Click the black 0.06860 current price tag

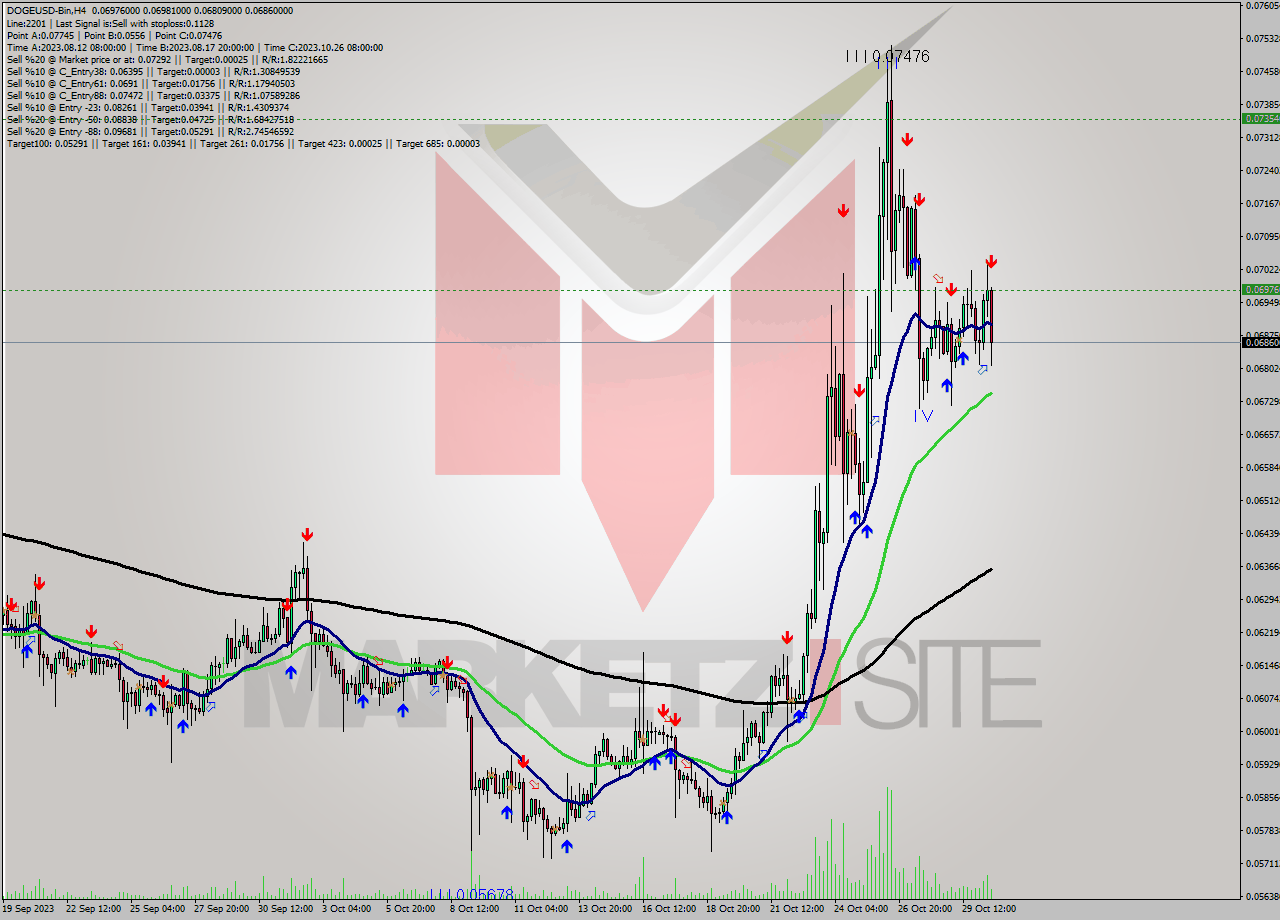tap(1259, 342)
